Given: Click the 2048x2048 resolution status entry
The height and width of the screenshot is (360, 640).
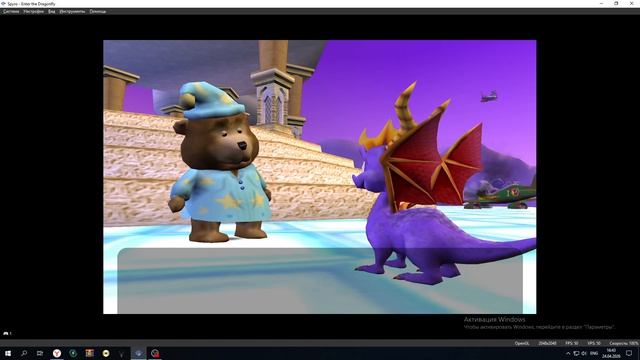Looking at the screenshot, I should pos(547,343).
